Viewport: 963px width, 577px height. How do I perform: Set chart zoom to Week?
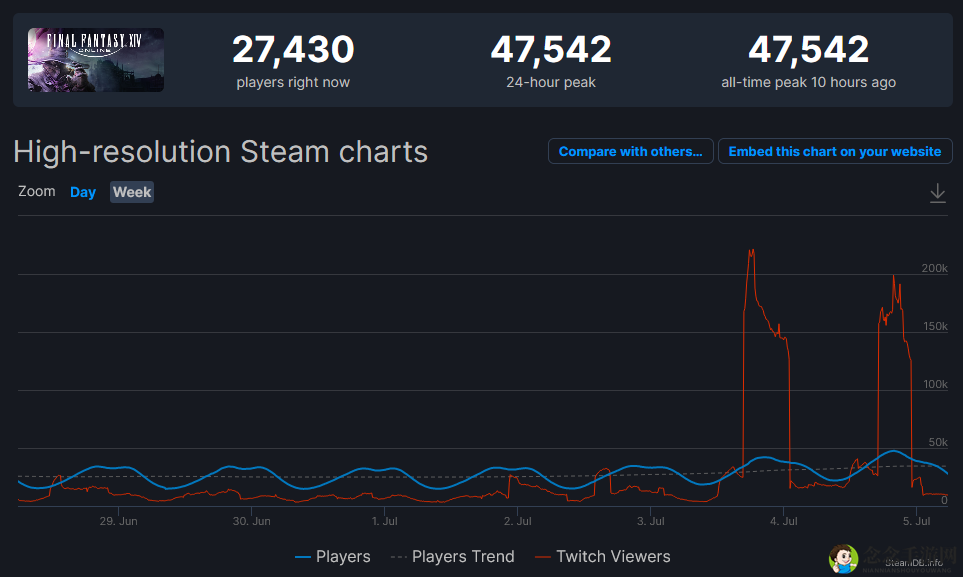coord(132,192)
